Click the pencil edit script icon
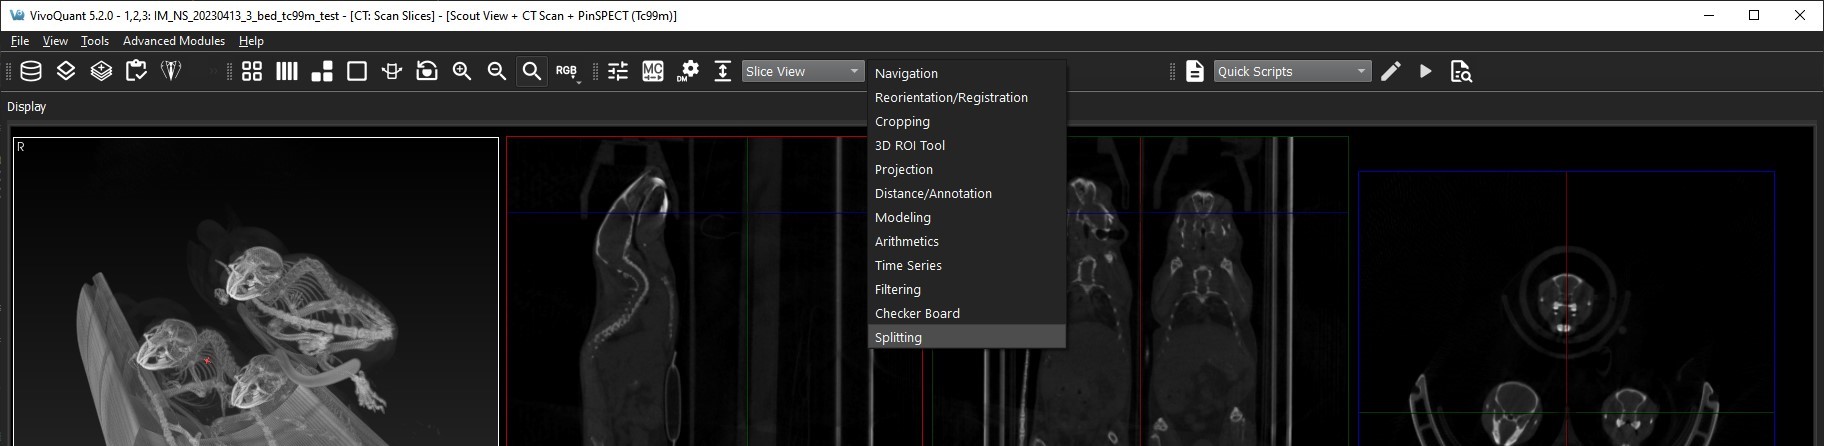The width and height of the screenshot is (1824, 446). pyautogui.click(x=1390, y=71)
